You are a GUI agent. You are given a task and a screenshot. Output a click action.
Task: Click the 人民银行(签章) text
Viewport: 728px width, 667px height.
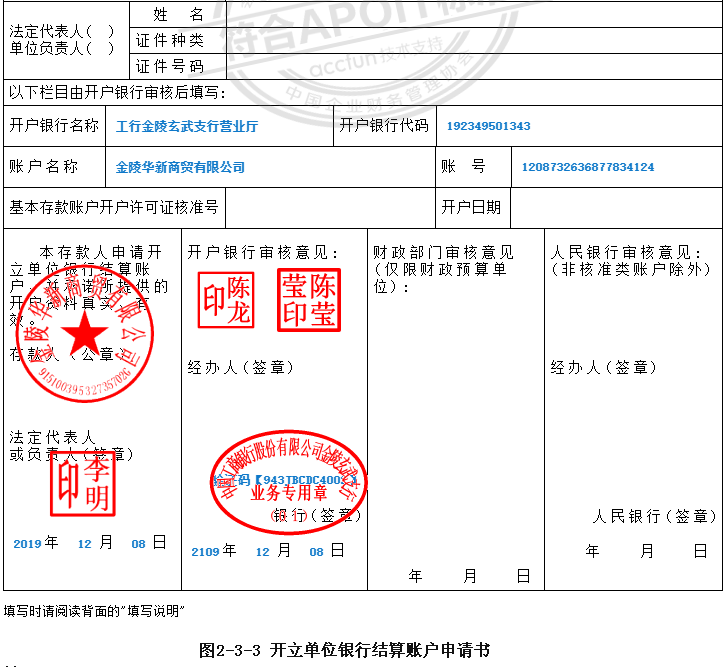[655, 516]
